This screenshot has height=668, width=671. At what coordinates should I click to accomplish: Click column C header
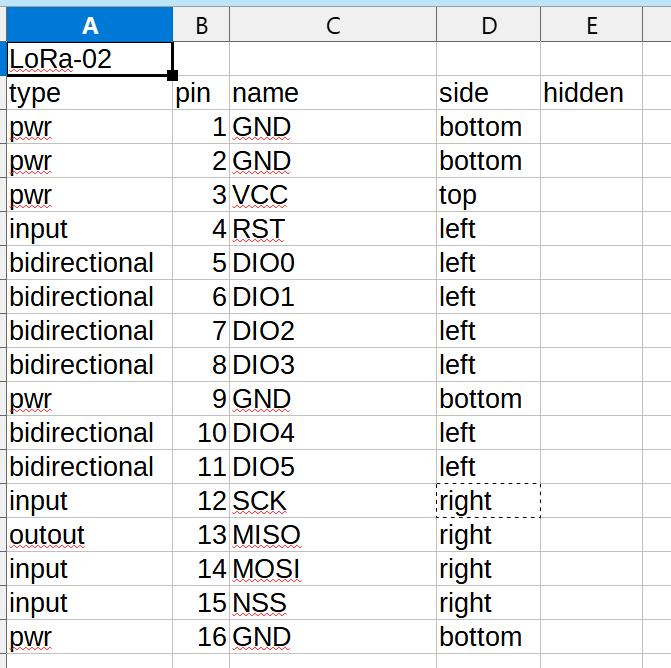click(x=333, y=25)
